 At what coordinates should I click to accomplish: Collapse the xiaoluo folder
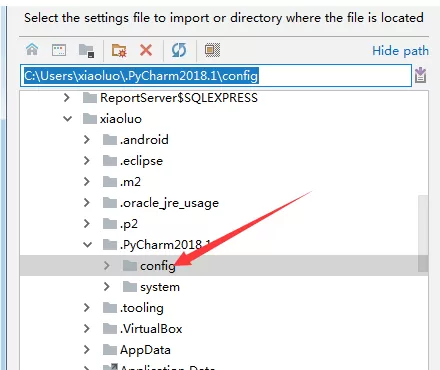coord(67,119)
